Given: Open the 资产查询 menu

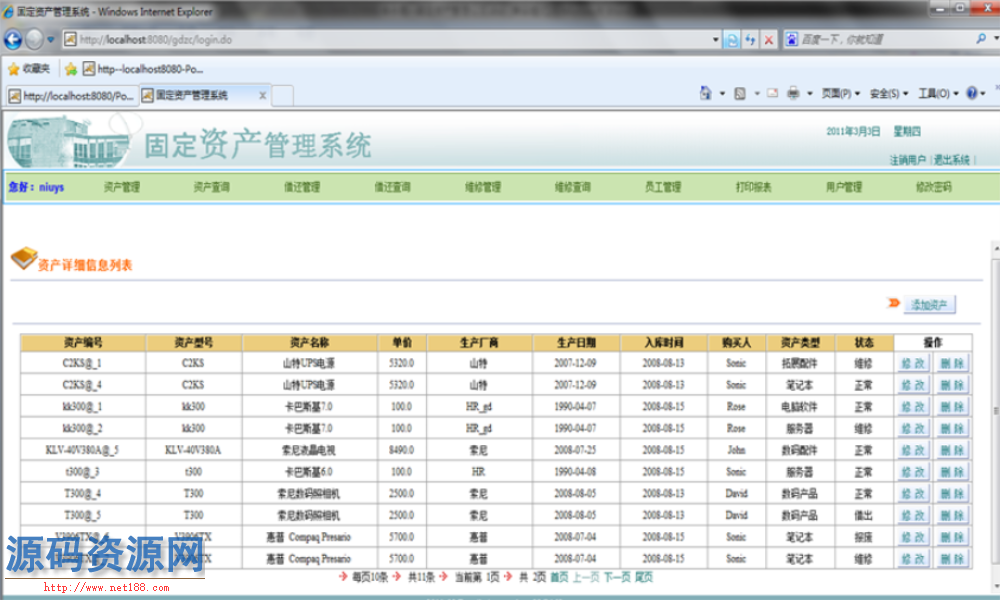Looking at the screenshot, I should coord(212,187).
